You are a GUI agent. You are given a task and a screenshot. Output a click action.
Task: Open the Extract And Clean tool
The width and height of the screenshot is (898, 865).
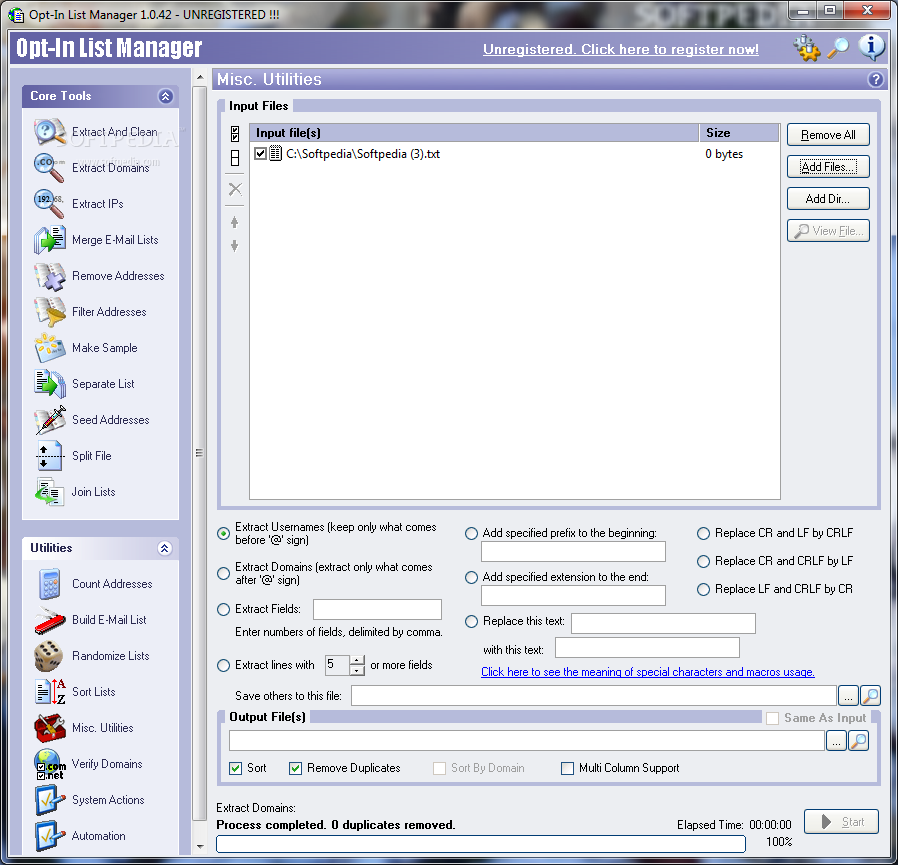(x=96, y=132)
